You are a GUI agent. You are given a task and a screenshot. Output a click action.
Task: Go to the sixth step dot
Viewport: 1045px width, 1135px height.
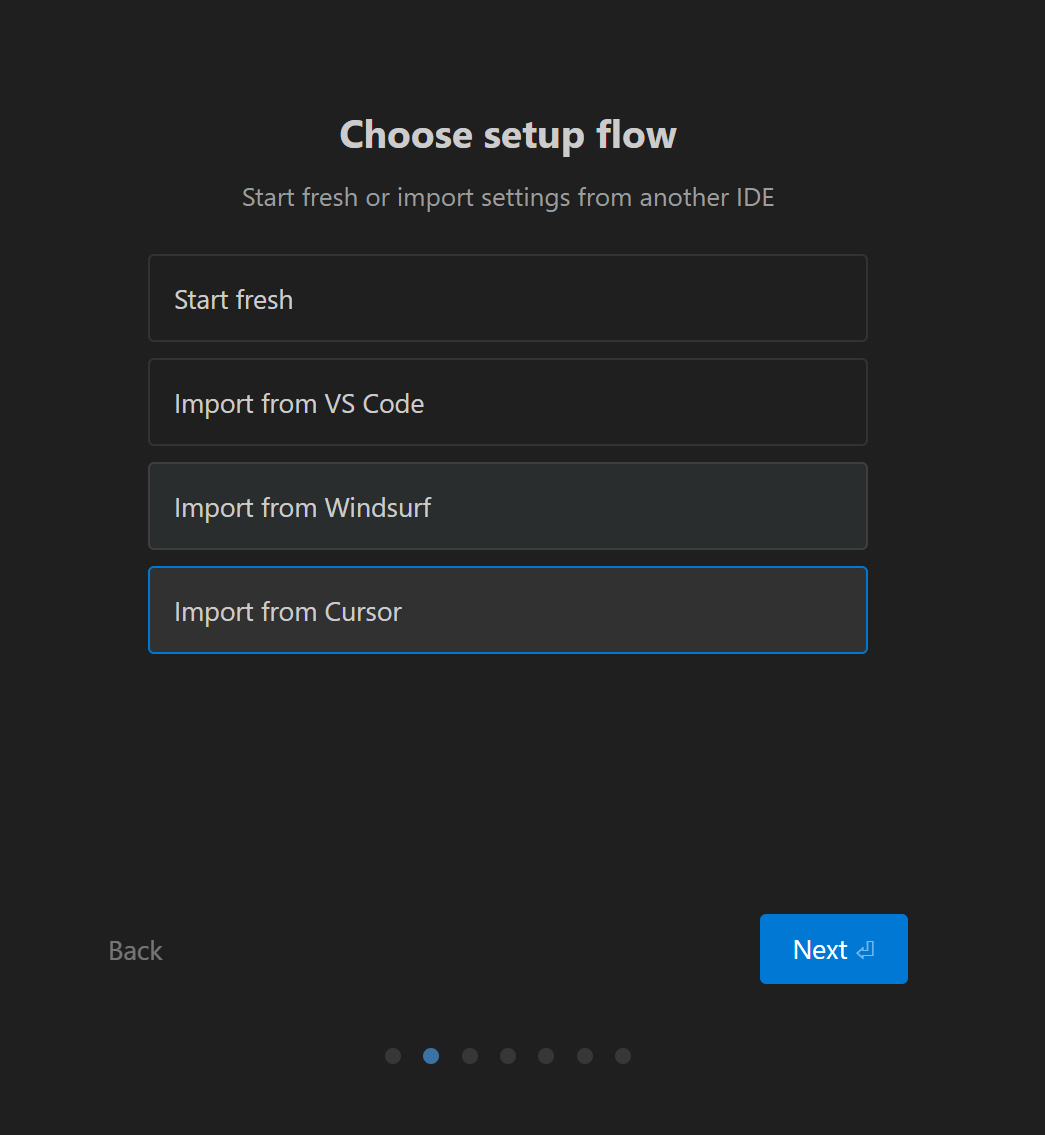tap(585, 1056)
